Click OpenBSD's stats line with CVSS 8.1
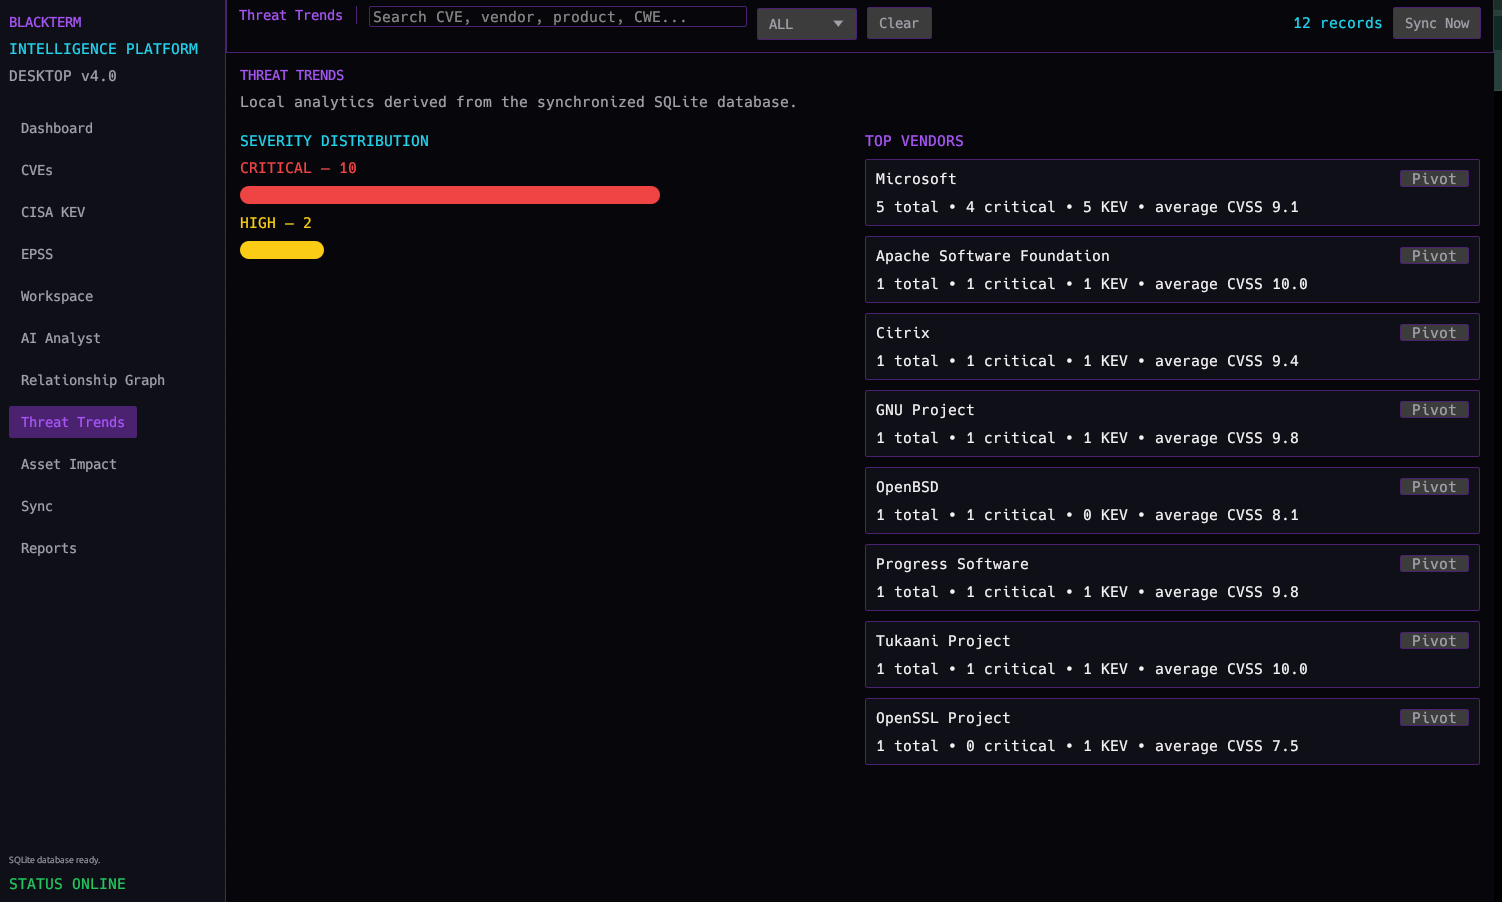Screen dimensions: 1502x902 1087,515
